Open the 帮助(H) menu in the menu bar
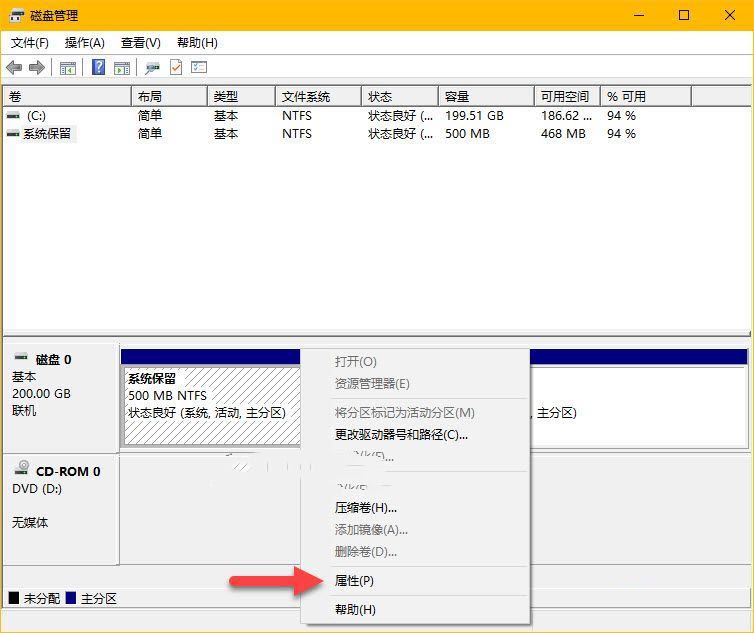The image size is (754, 633). (197, 43)
